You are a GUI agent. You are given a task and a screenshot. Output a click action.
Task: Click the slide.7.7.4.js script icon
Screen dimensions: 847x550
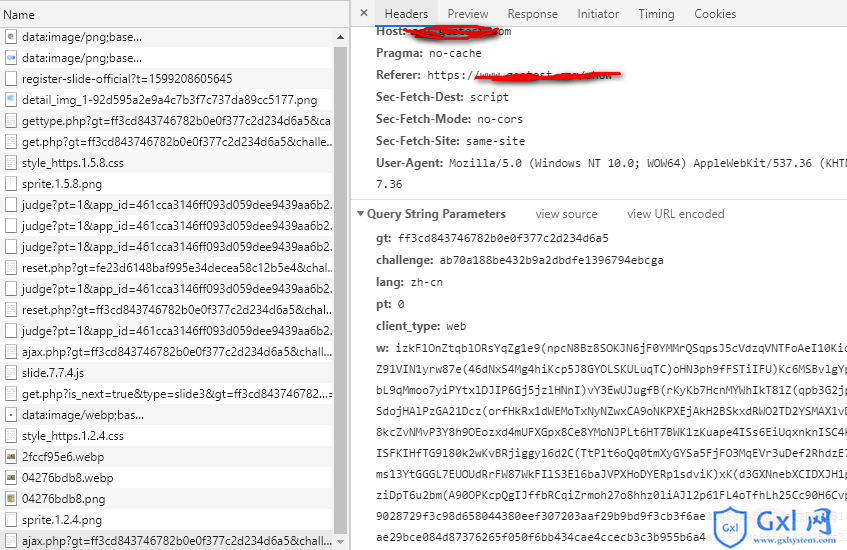coord(10,373)
